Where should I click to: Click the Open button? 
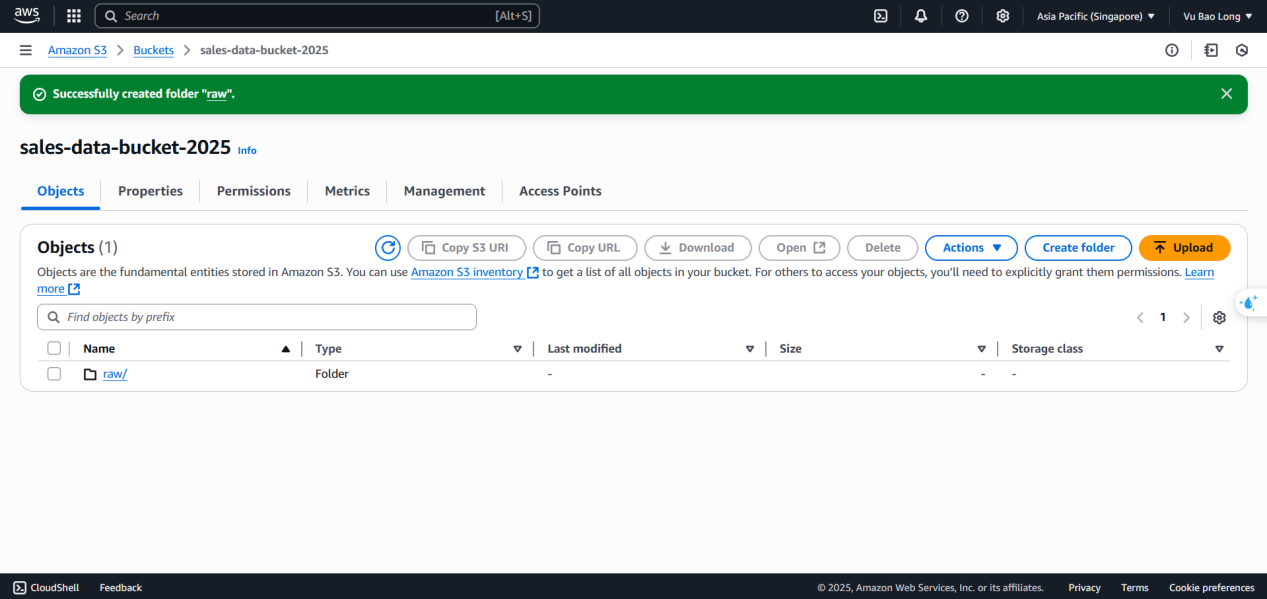click(x=800, y=248)
